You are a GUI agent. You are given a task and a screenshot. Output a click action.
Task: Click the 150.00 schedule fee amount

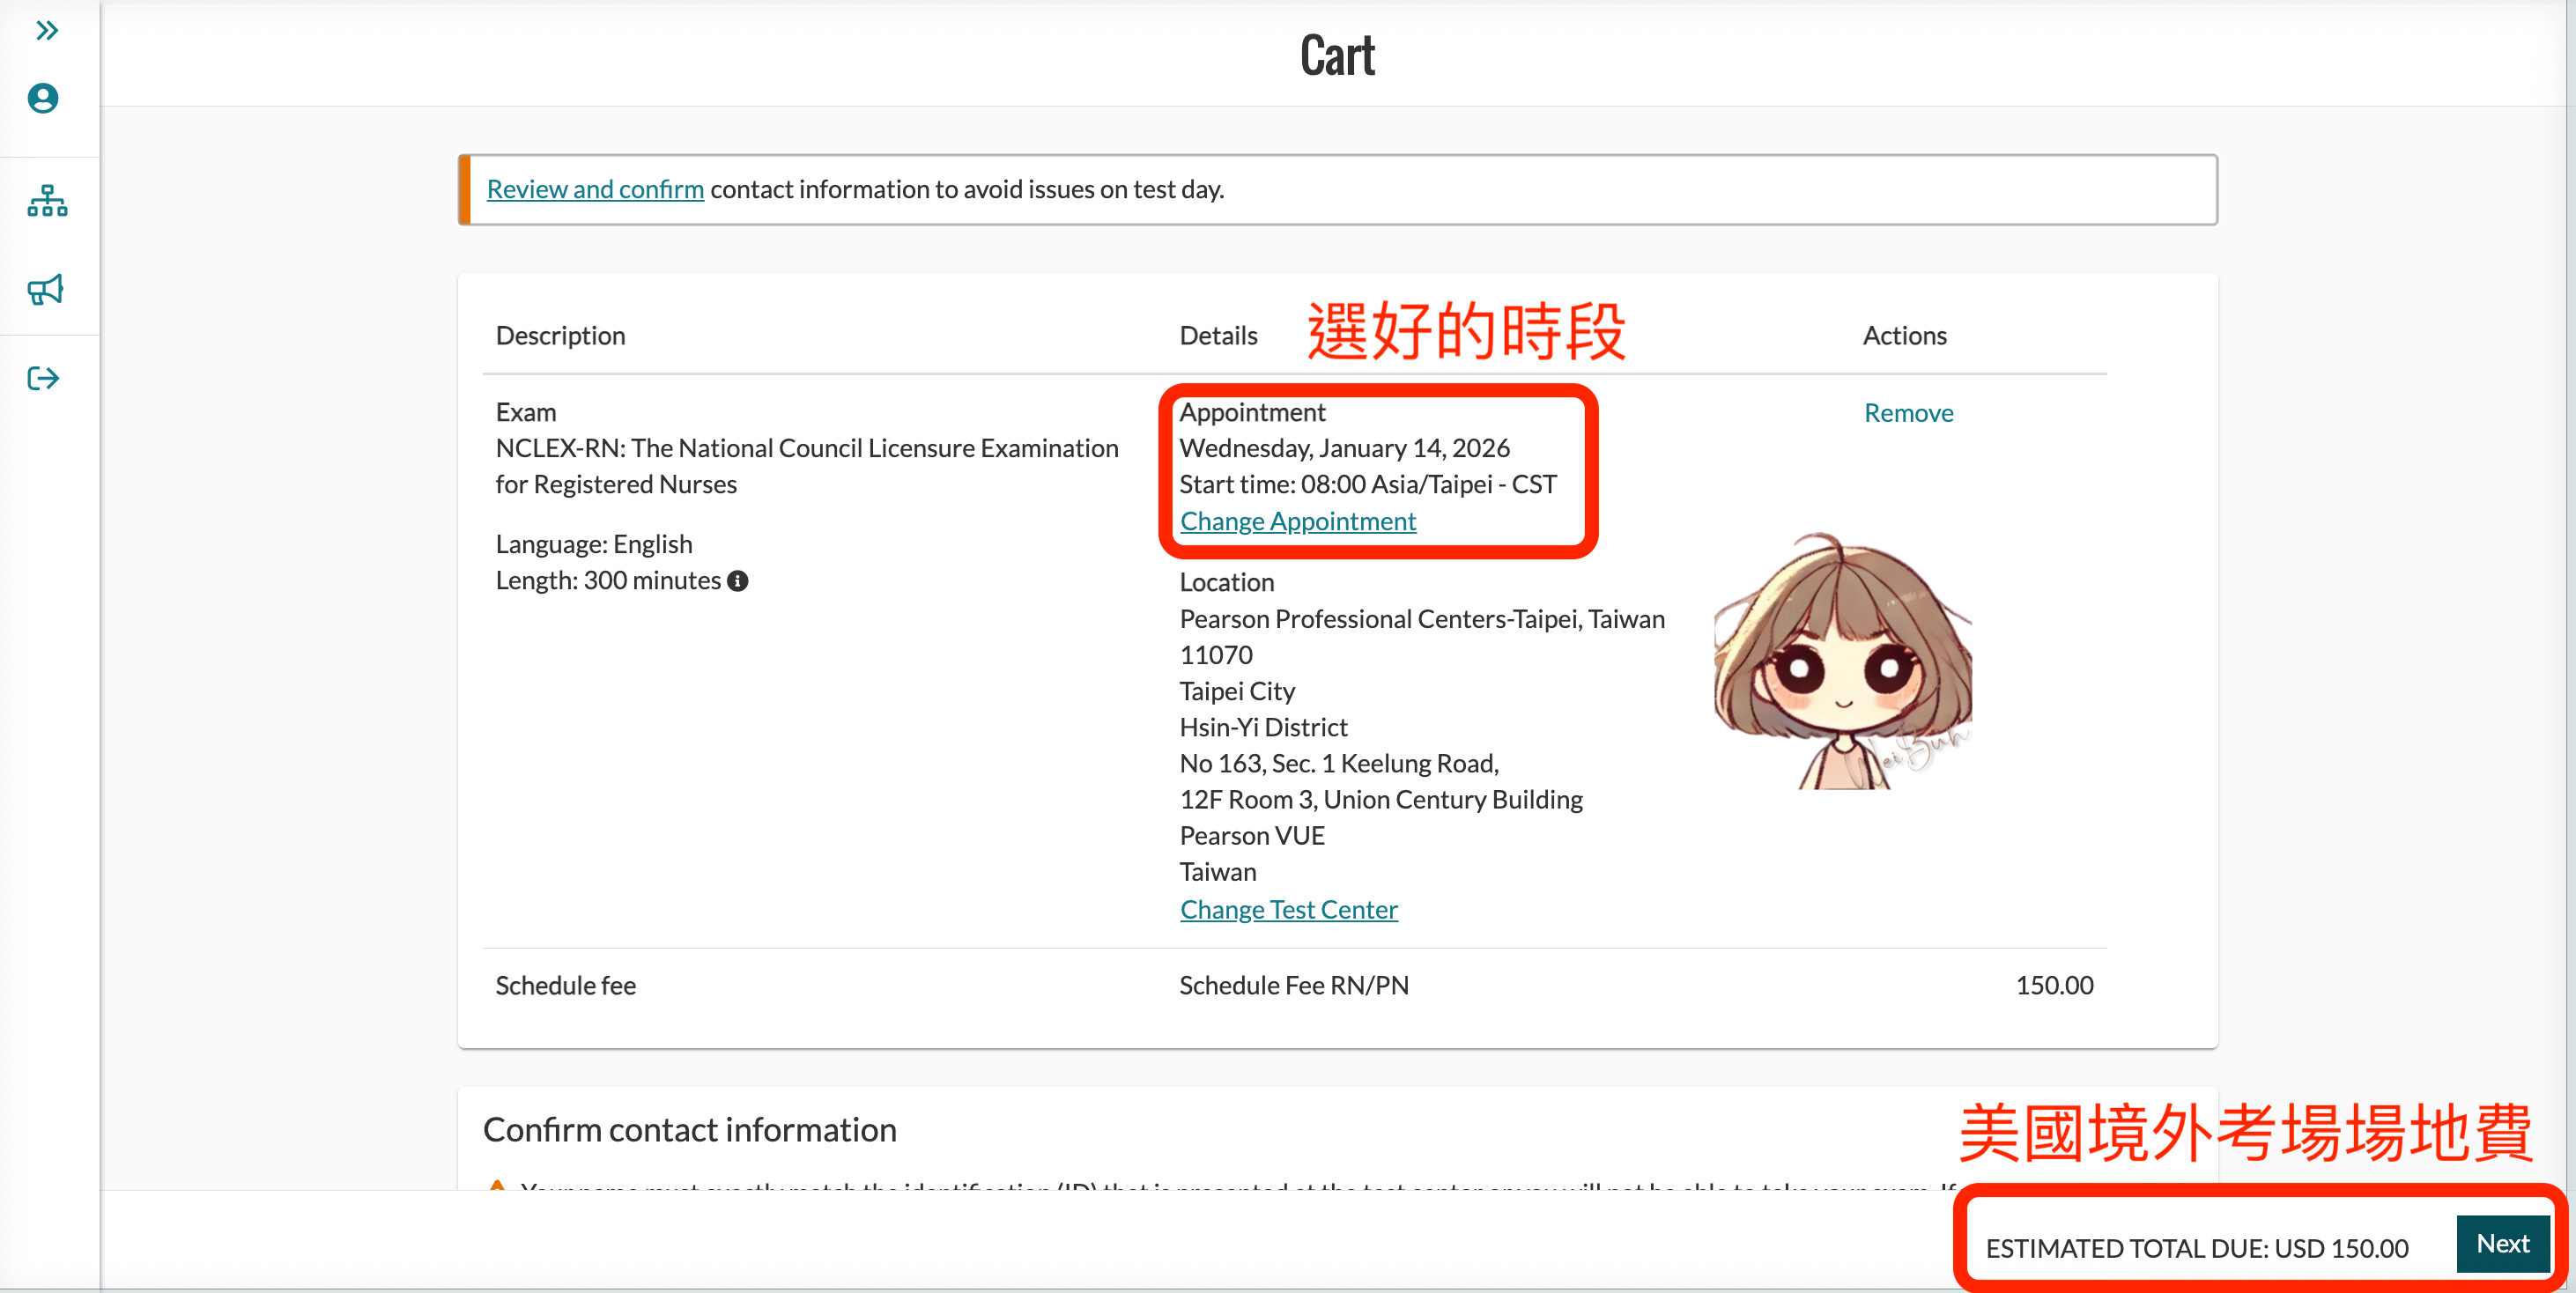click(2053, 985)
